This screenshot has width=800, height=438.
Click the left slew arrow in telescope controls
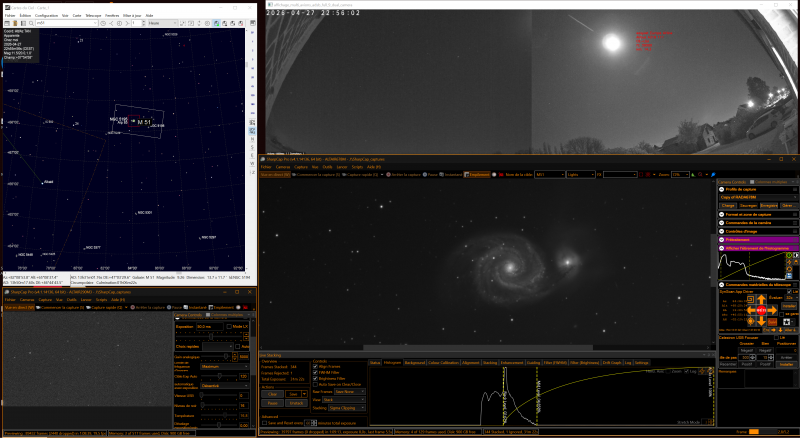click(751, 310)
